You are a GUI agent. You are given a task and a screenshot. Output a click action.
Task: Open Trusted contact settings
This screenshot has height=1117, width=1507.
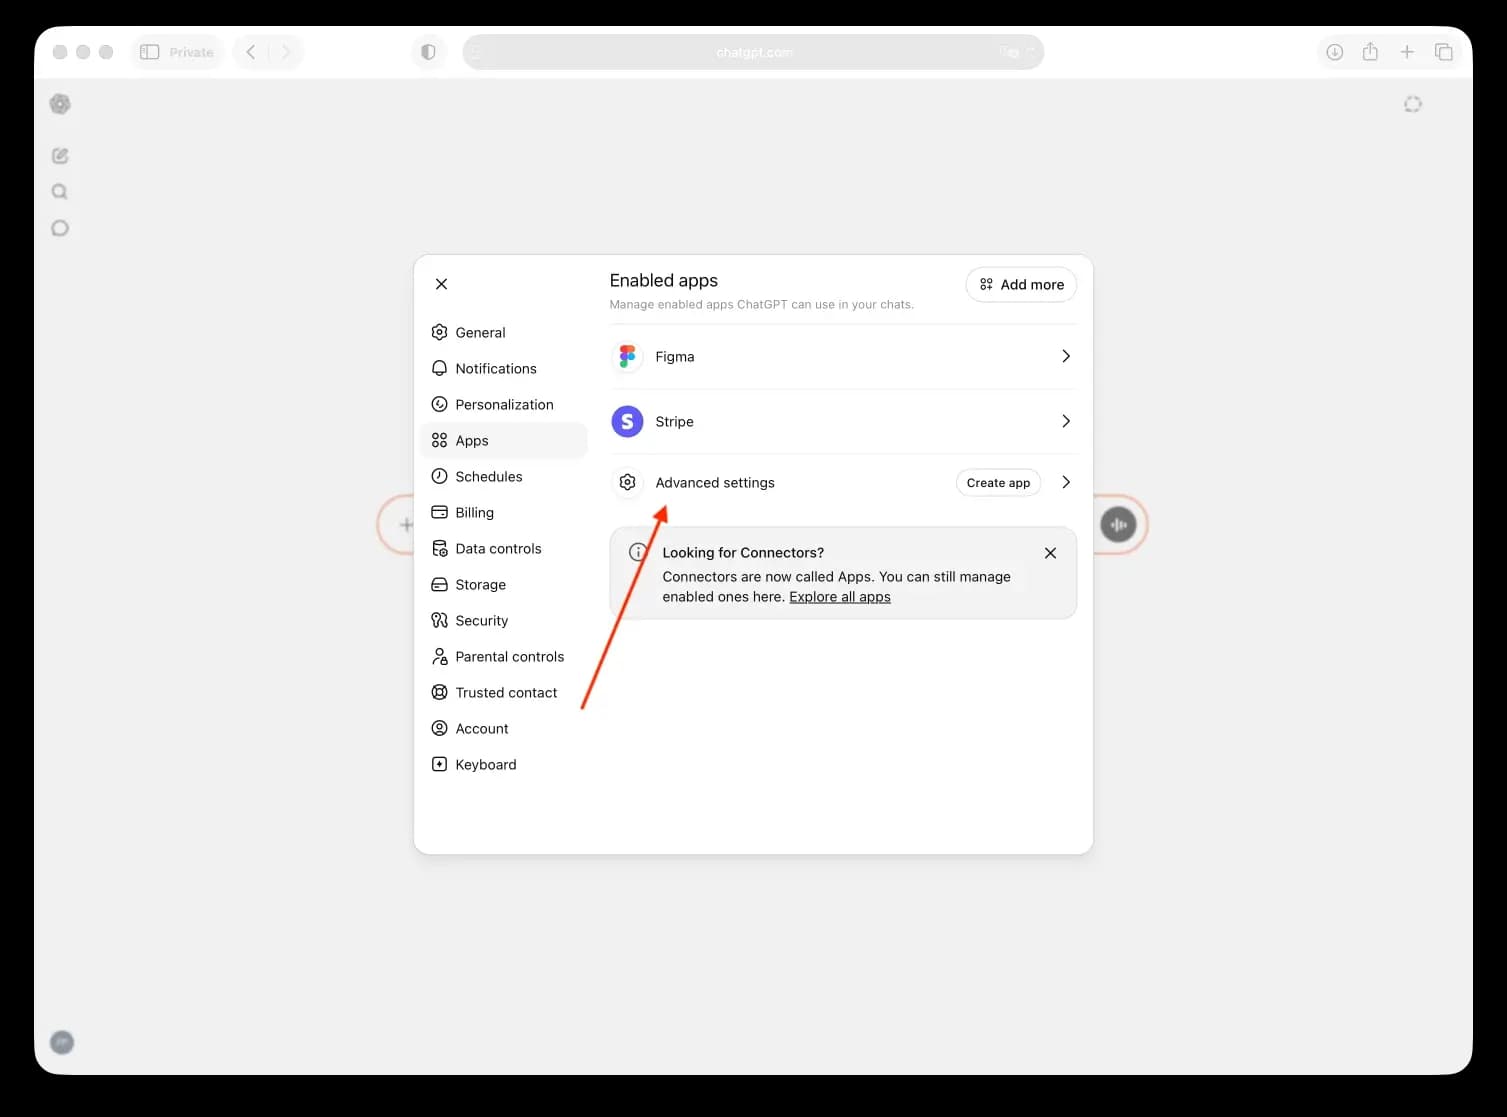pos(503,692)
